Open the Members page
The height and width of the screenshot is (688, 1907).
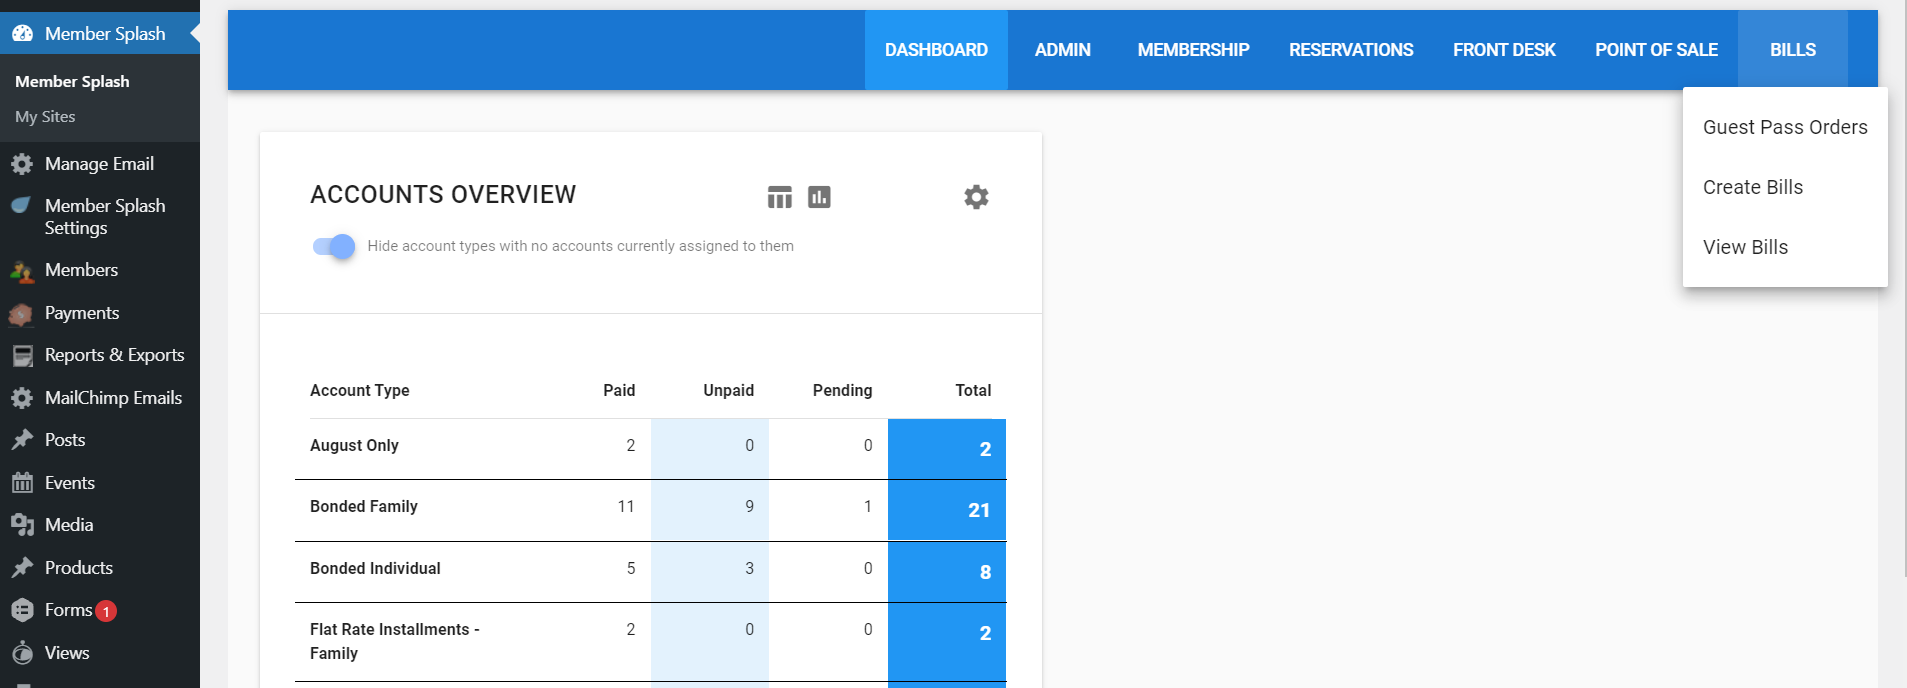point(81,270)
